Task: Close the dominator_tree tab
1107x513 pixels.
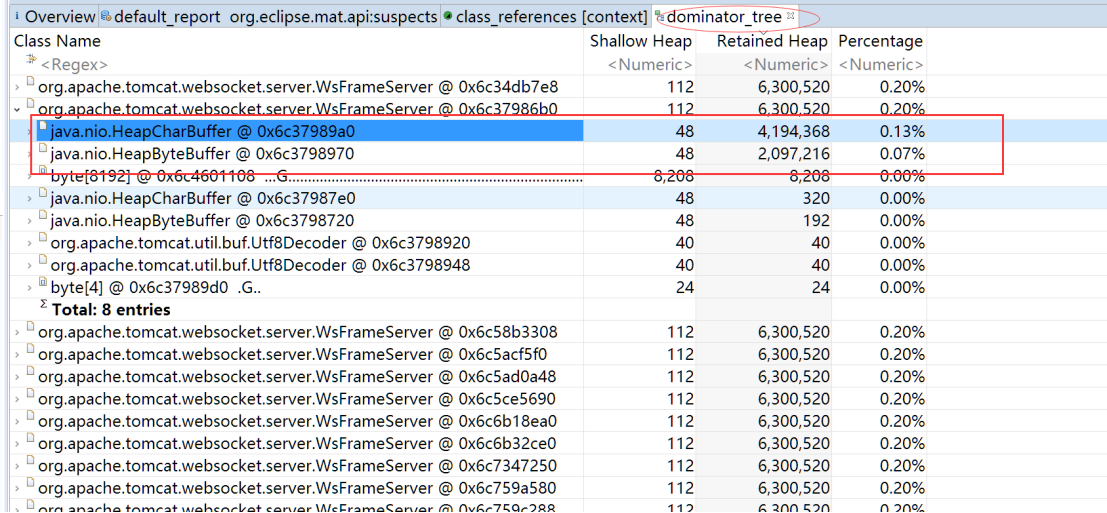Action: [x=791, y=16]
